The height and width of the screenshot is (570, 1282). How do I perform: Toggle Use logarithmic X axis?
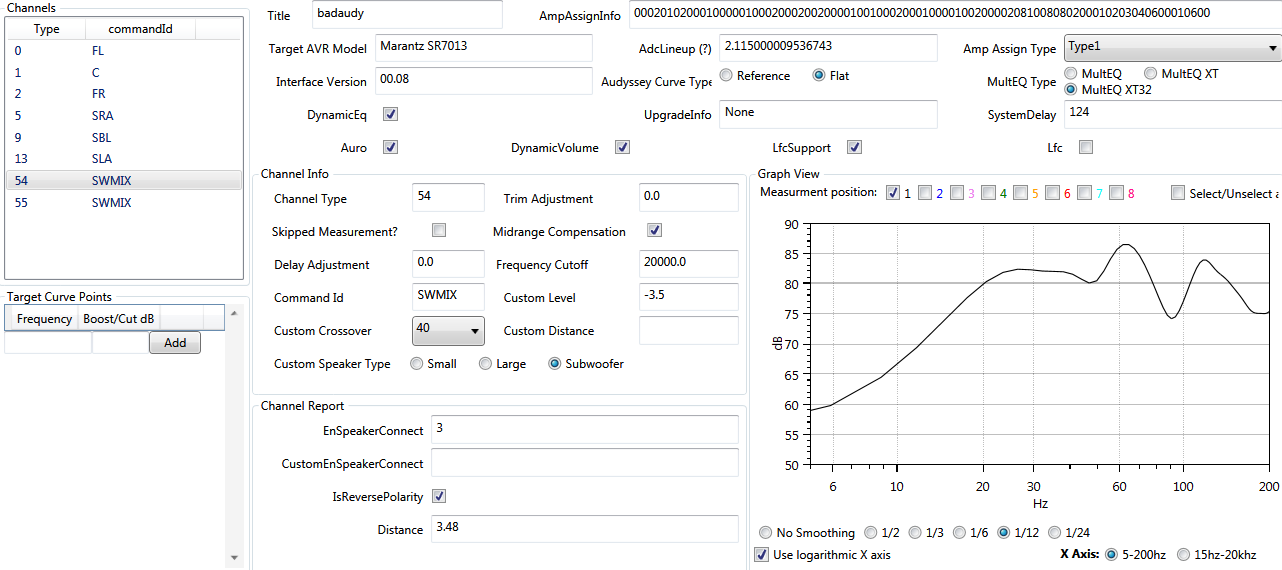click(761, 554)
